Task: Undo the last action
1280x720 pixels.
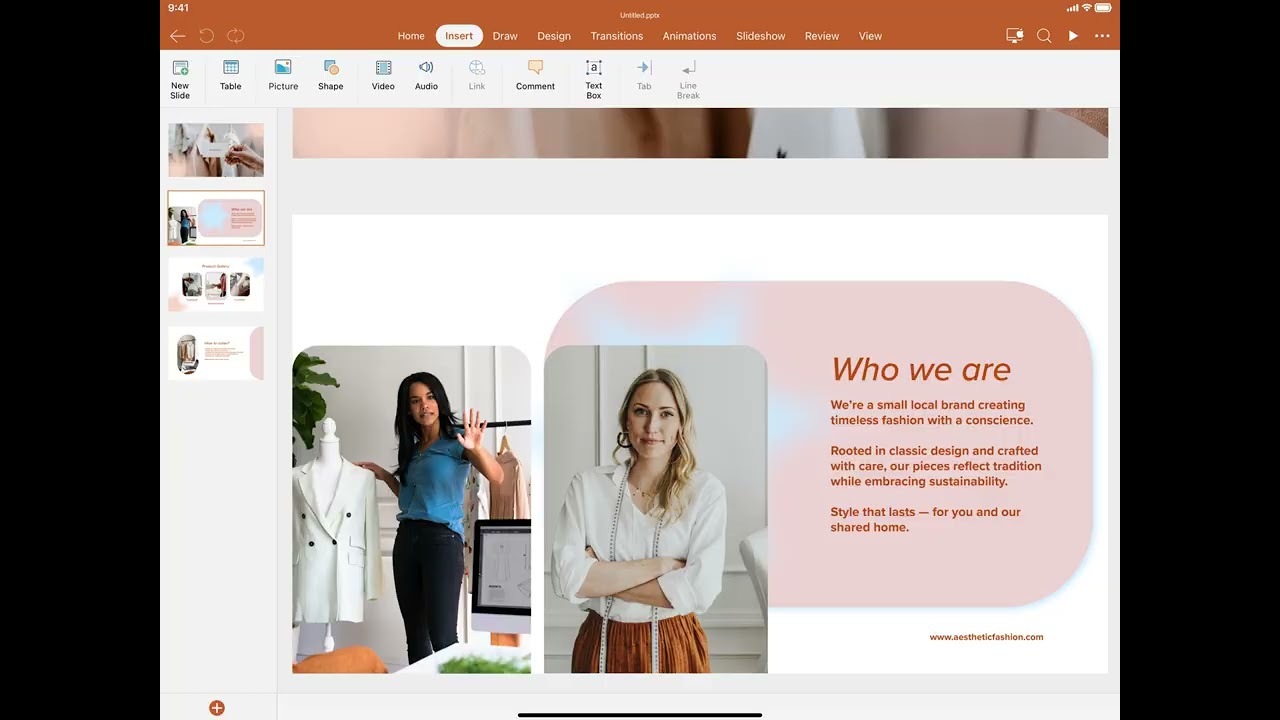Action: coord(206,36)
